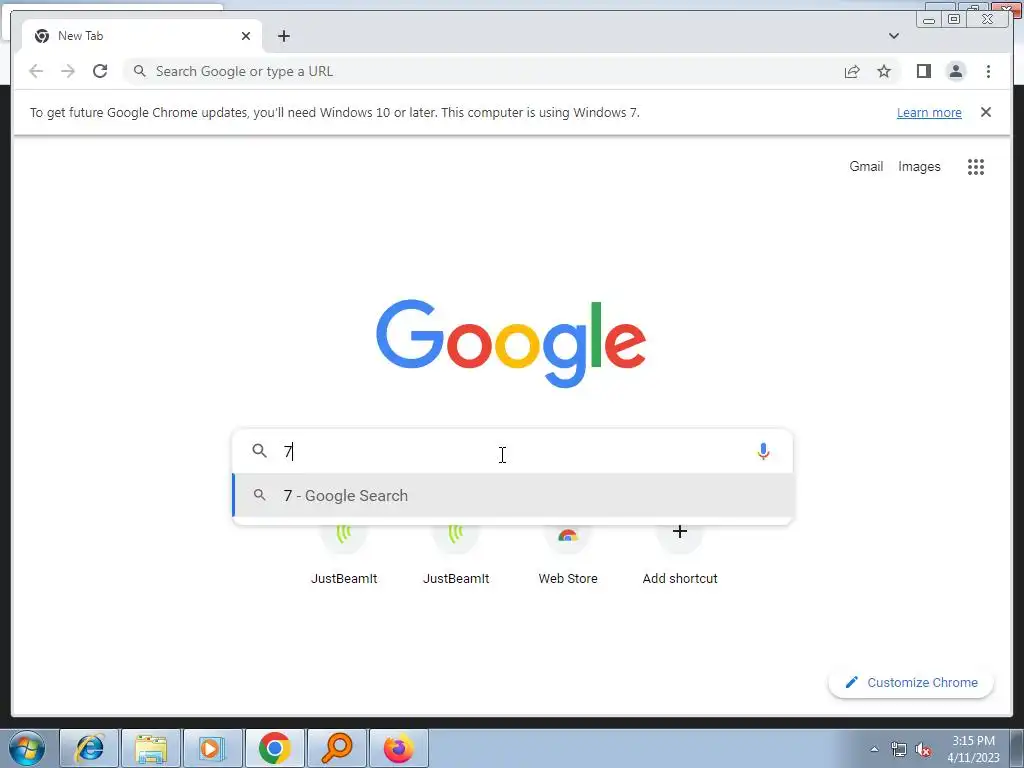The height and width of the screenshot is (768, 1024).
Task: Open Windows Explorer from the taskbar
Action: (151, 748)
